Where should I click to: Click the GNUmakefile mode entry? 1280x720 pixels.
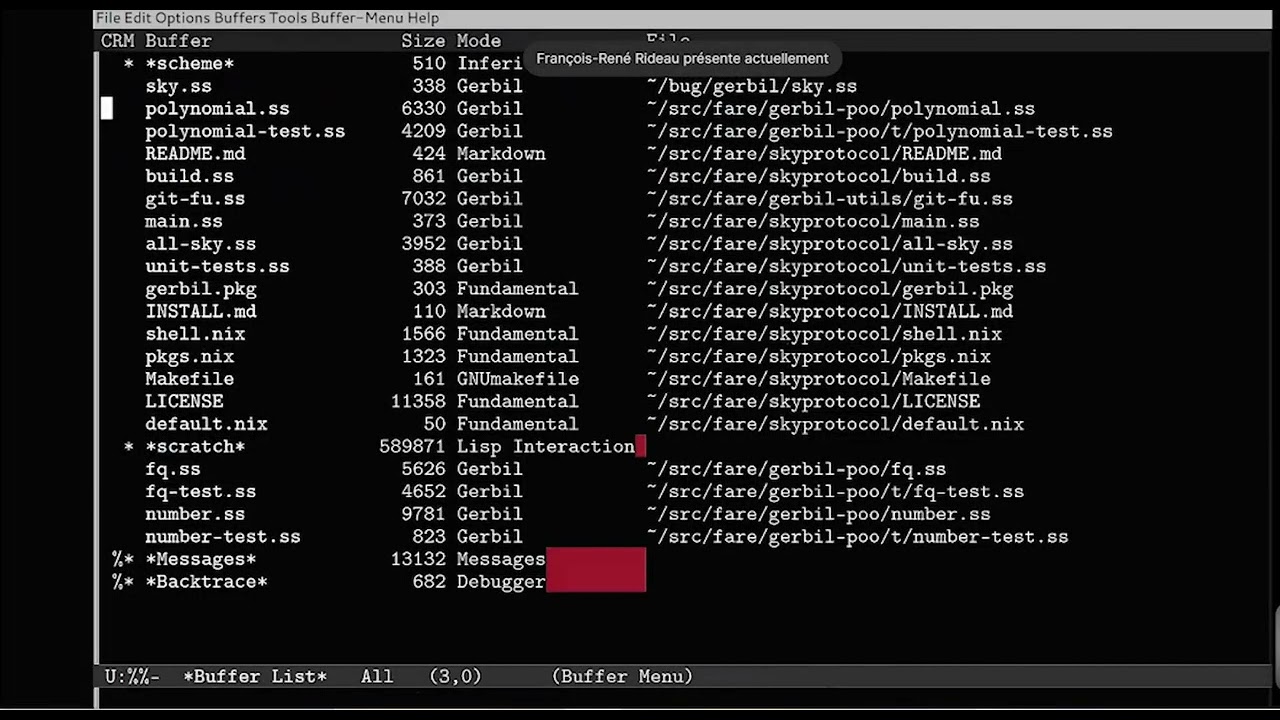(518, 379)
